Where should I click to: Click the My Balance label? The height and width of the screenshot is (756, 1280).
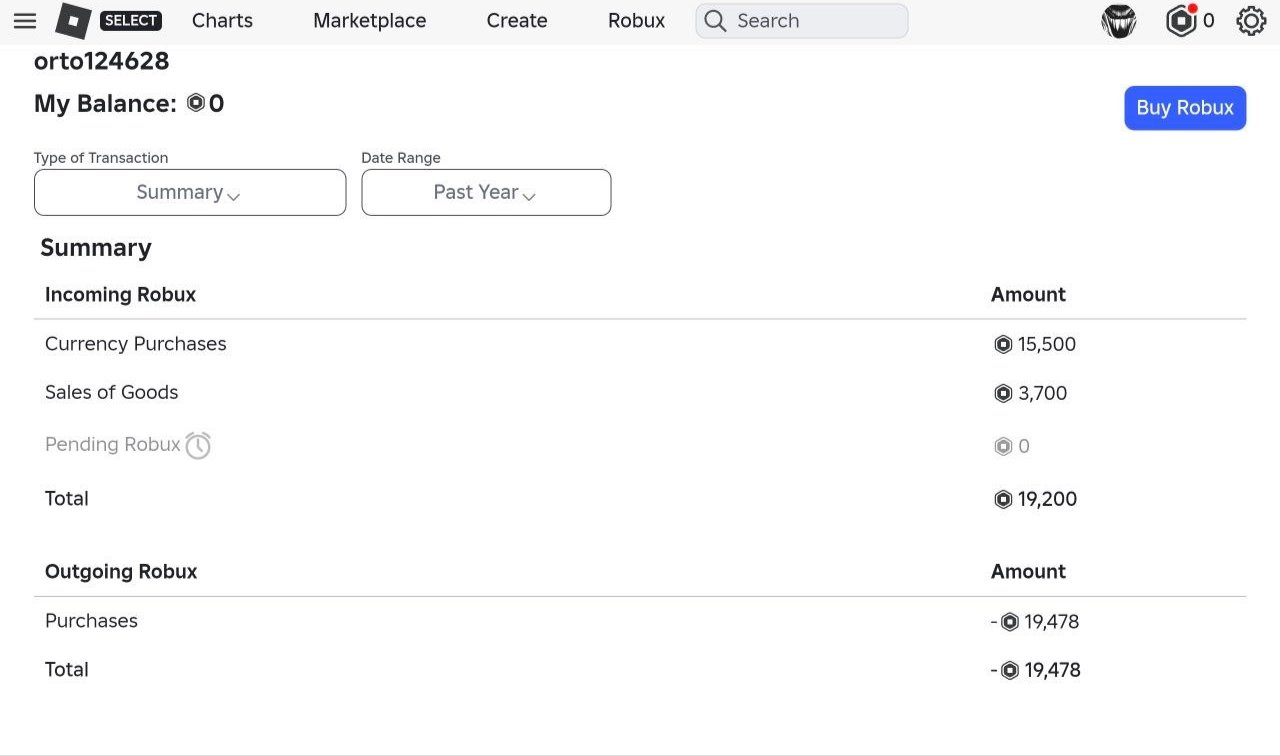coord(105,104)
